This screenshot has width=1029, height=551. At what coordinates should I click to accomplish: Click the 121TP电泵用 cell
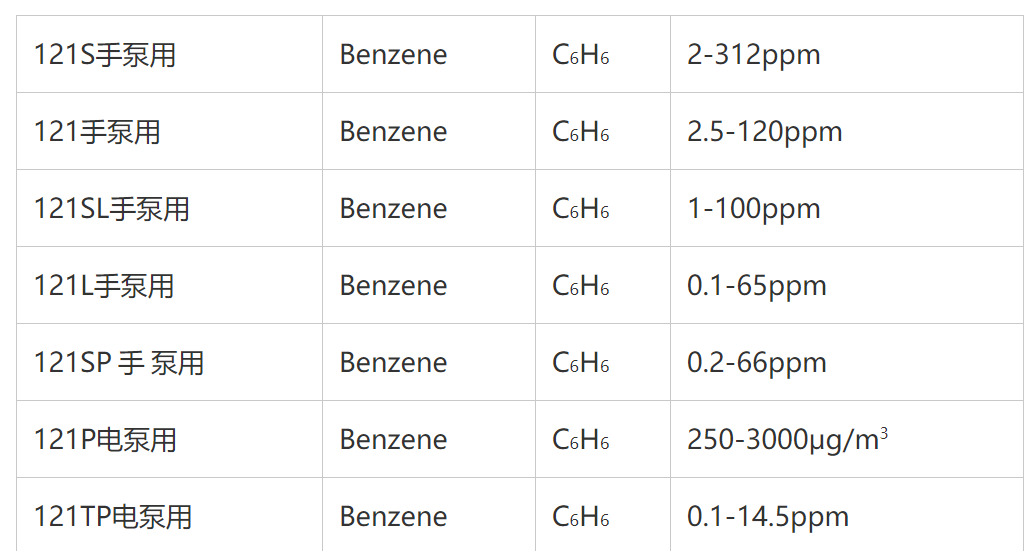pyautogui.click(x=113, y=517)
